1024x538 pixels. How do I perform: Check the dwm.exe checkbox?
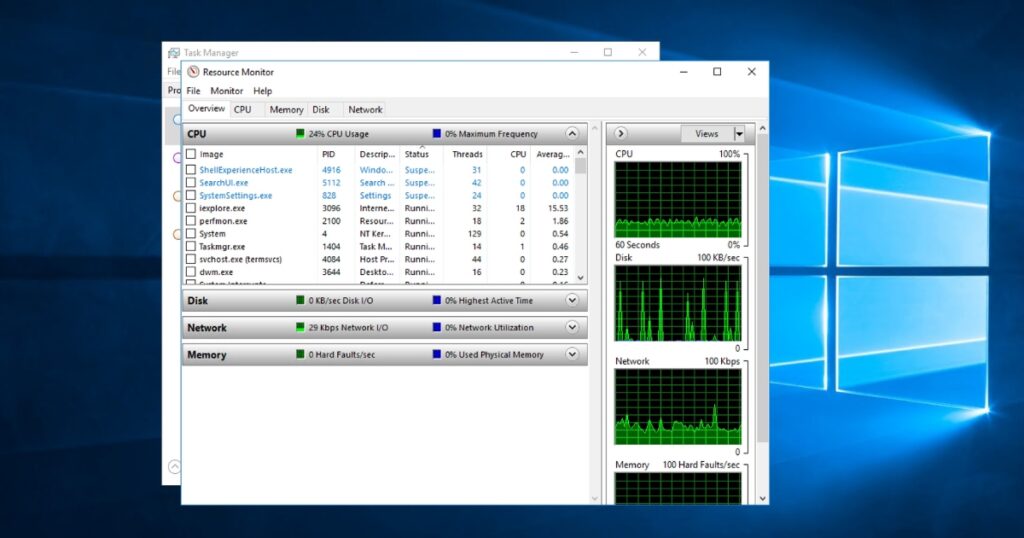pos(191,272)
